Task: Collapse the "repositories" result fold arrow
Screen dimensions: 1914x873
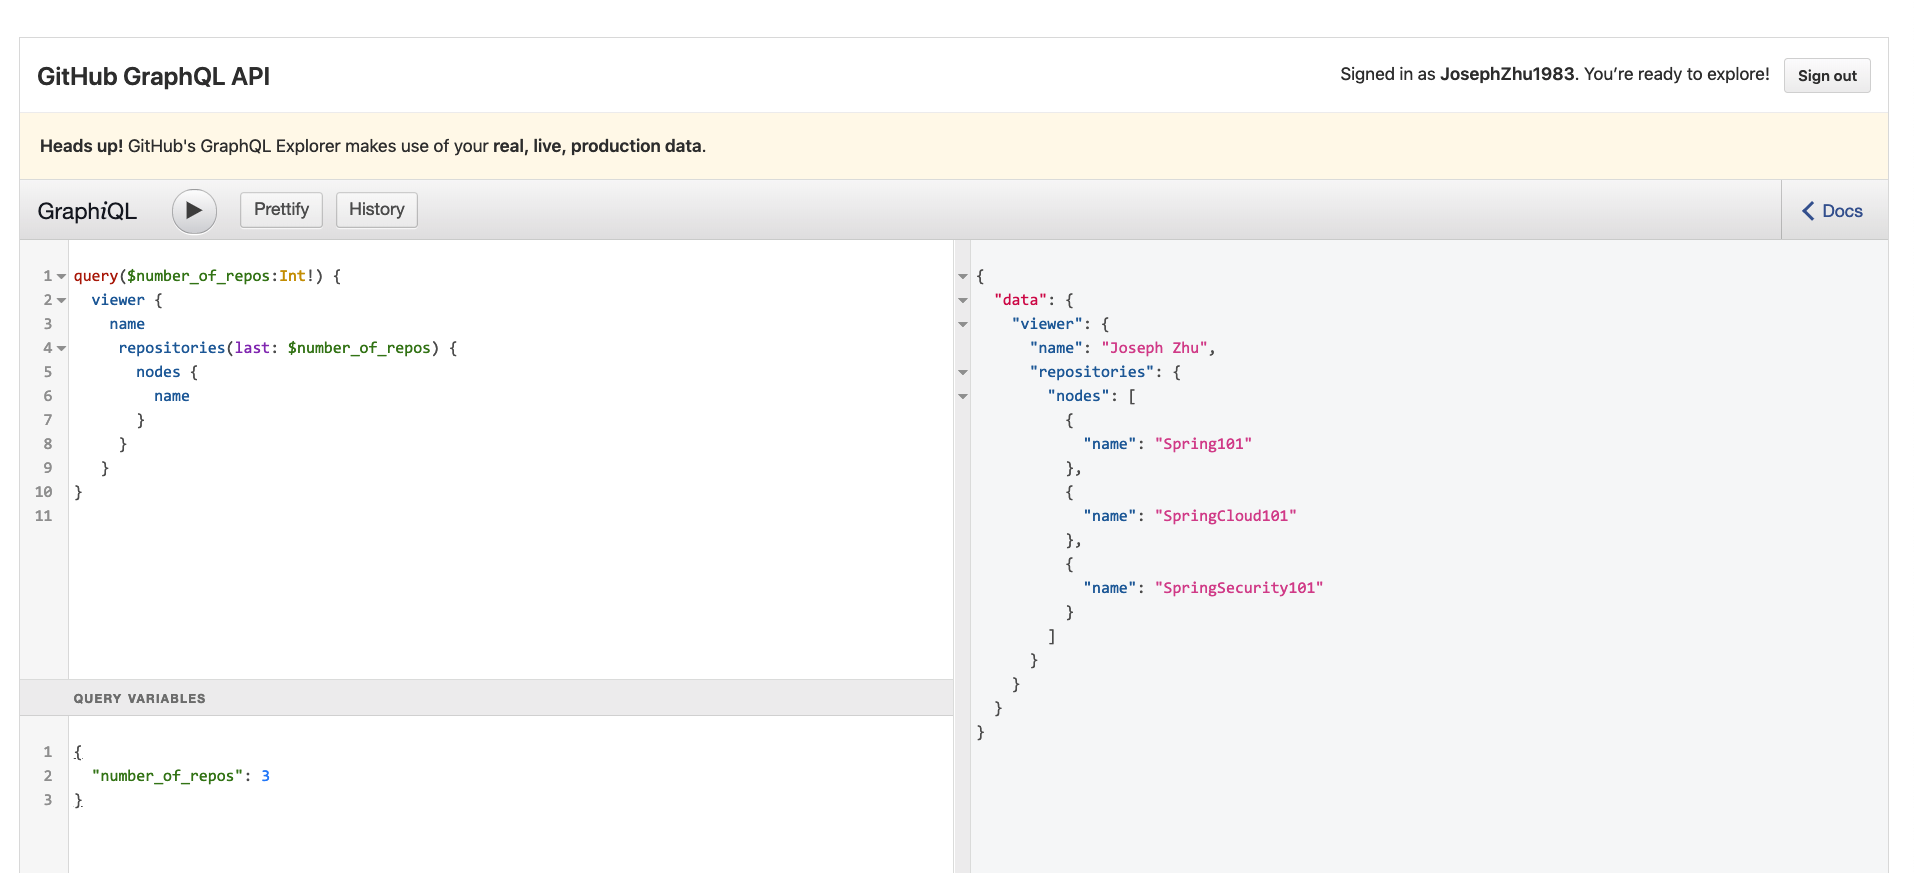Action: click(x=963, y=373)
